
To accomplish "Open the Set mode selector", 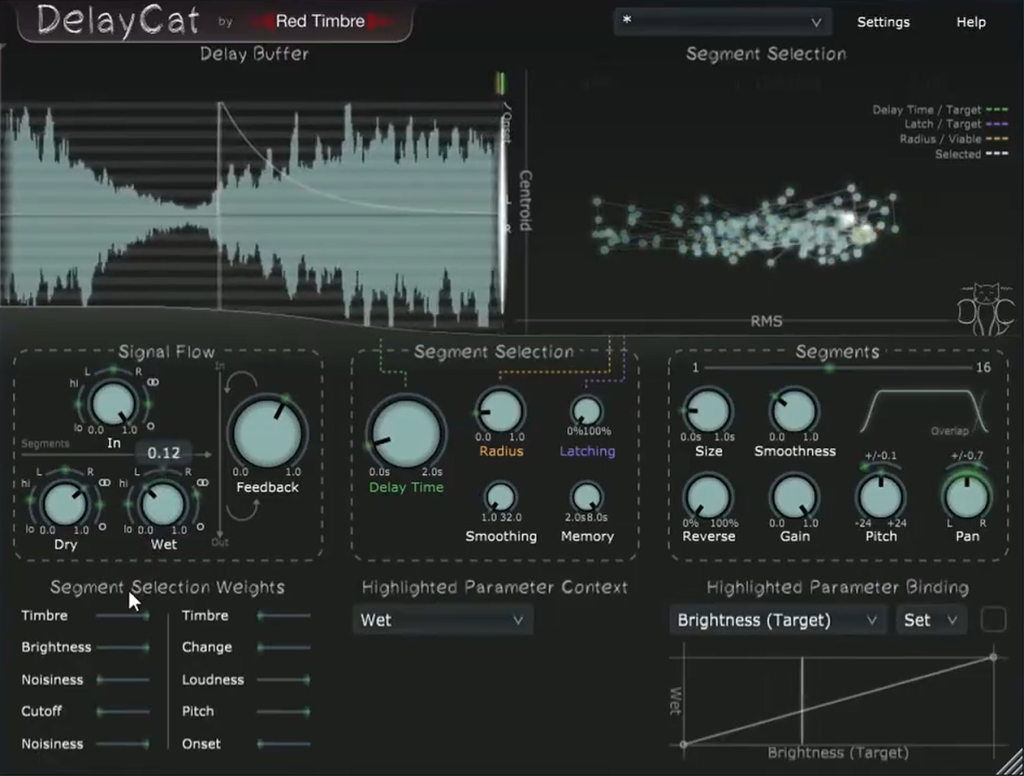I will pyautogui.click(x=930, y=619).
